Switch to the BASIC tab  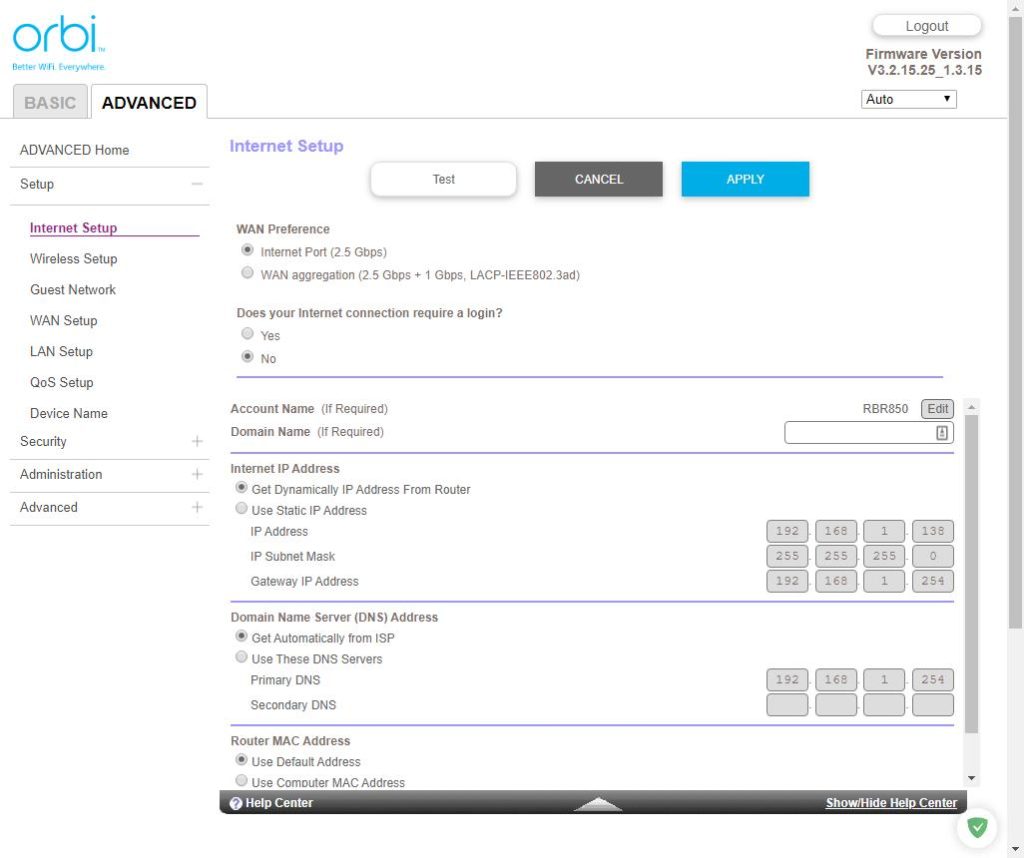50,102
